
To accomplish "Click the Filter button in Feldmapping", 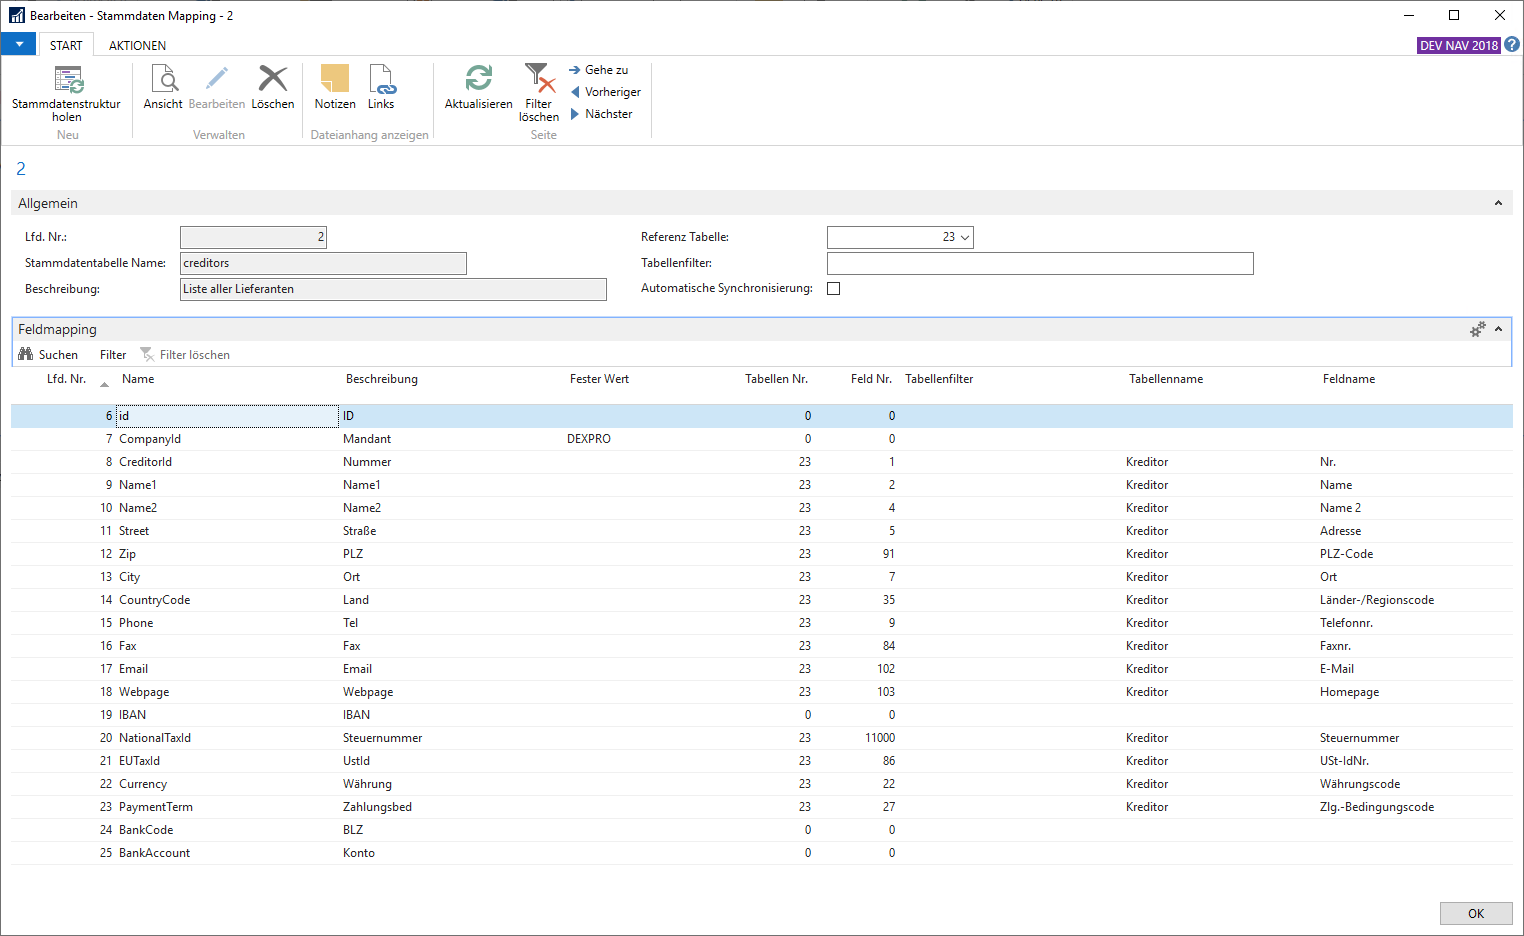I will coord(113,355).
